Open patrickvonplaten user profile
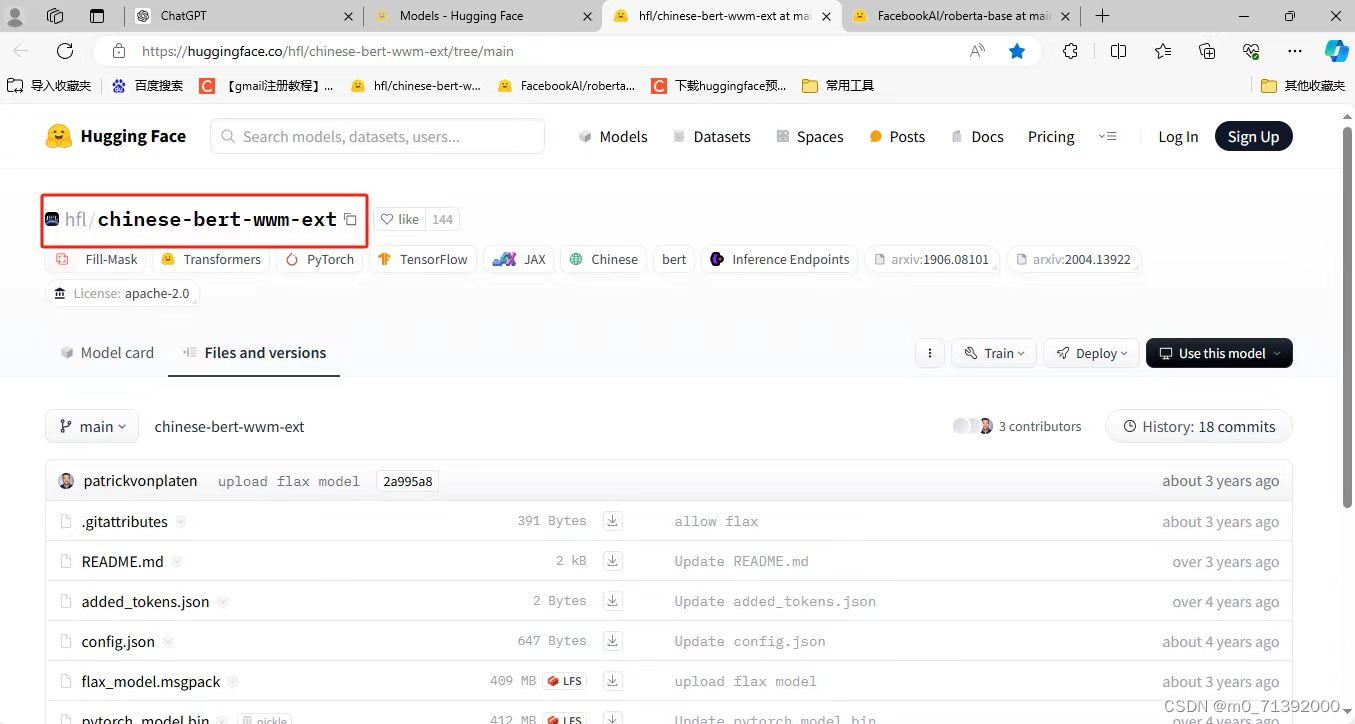The height and width of the screenshot is (724, 1355). (140, 481)
